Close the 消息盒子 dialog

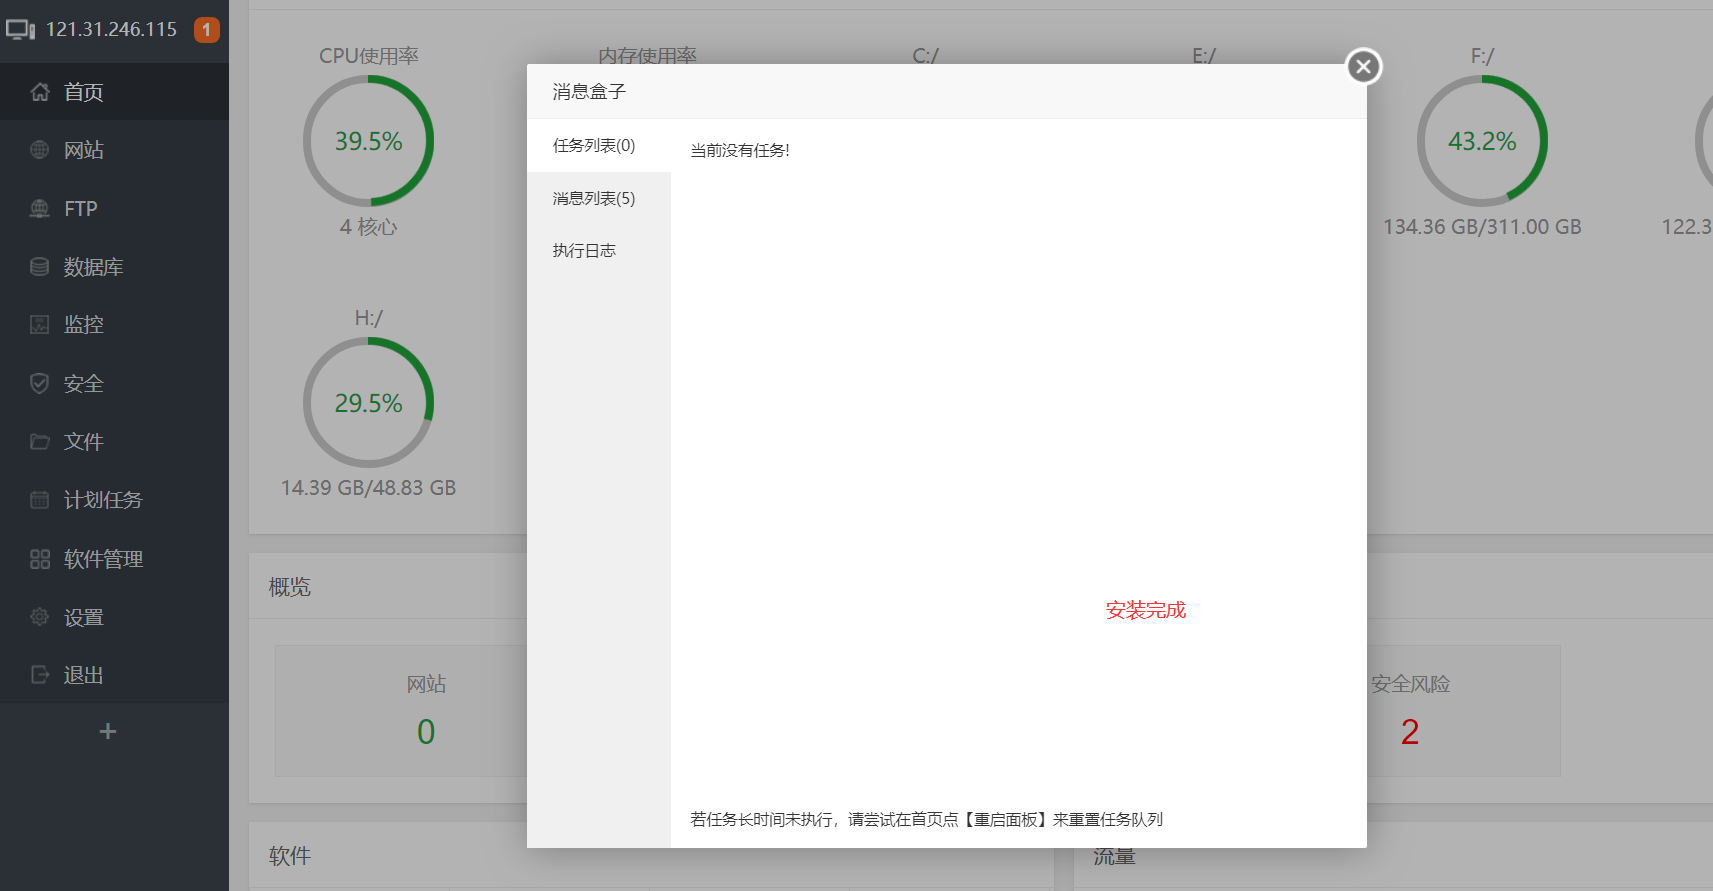click(x=1363, y=67)
